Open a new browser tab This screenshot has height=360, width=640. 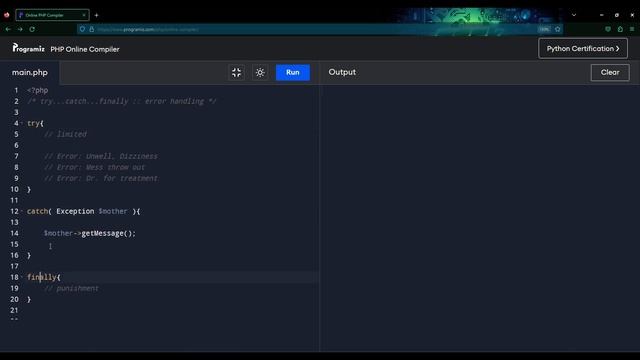pyautogui.click(x=96, y=15)
